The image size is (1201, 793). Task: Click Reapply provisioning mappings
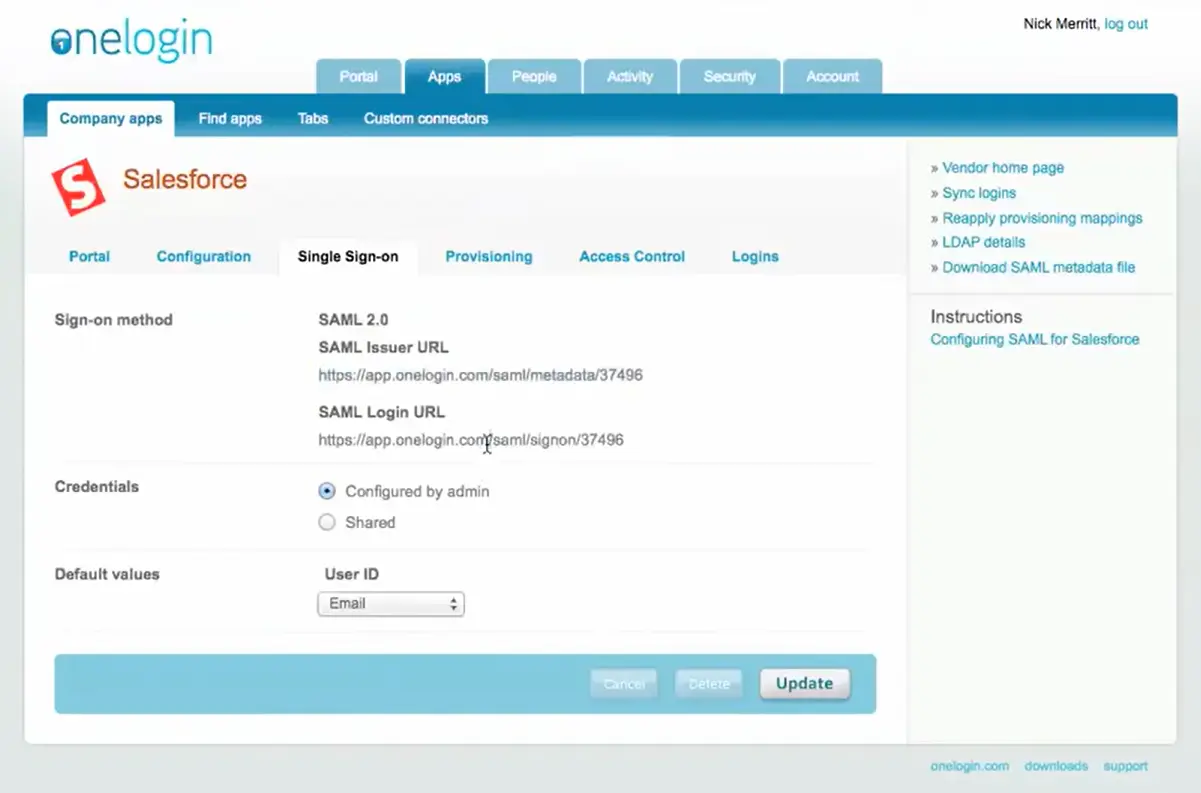point(1042,217)
